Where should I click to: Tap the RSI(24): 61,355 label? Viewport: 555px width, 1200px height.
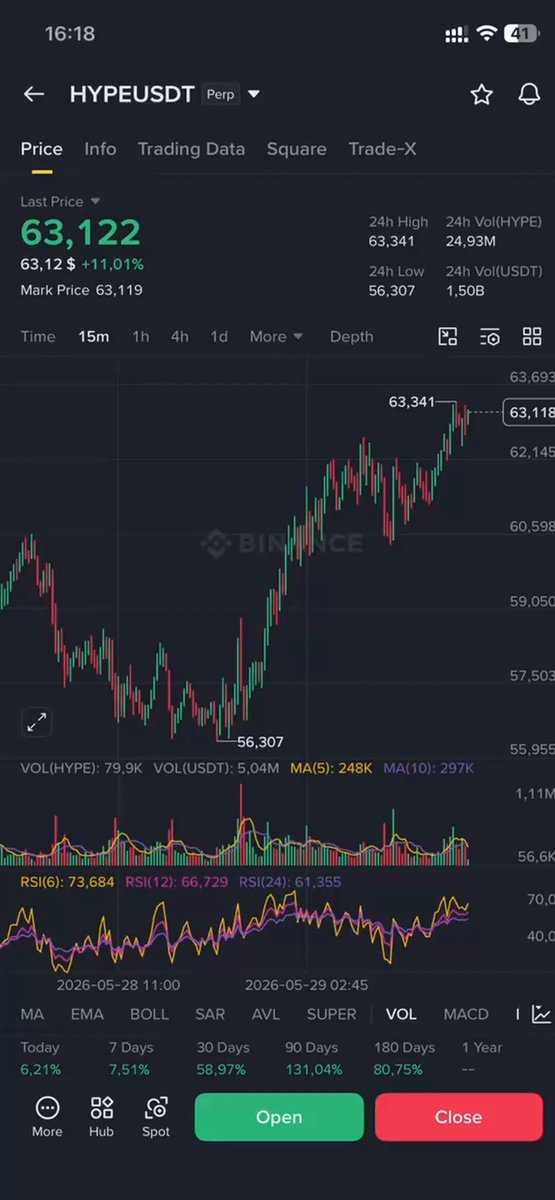[290, 882]
